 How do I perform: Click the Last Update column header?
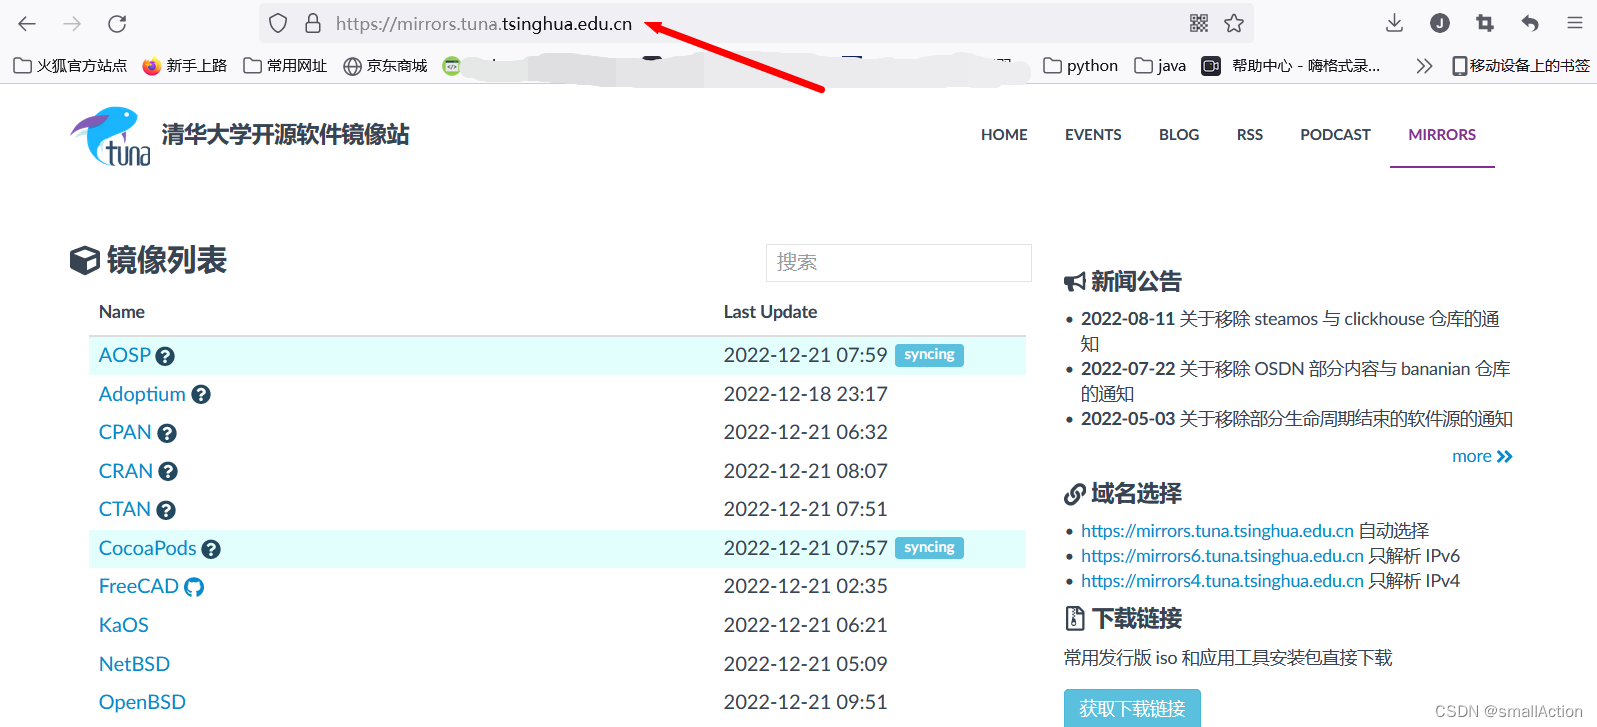click(770, 312)
